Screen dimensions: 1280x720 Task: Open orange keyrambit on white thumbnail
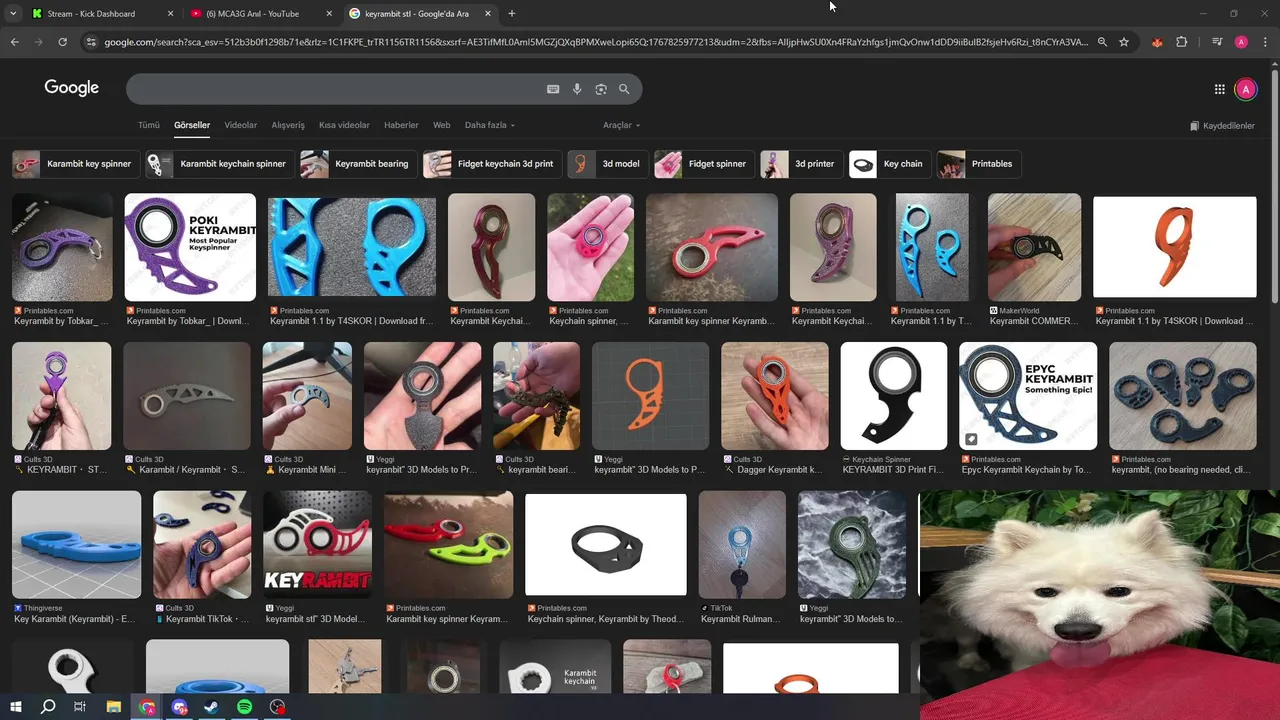(1174, 247)
